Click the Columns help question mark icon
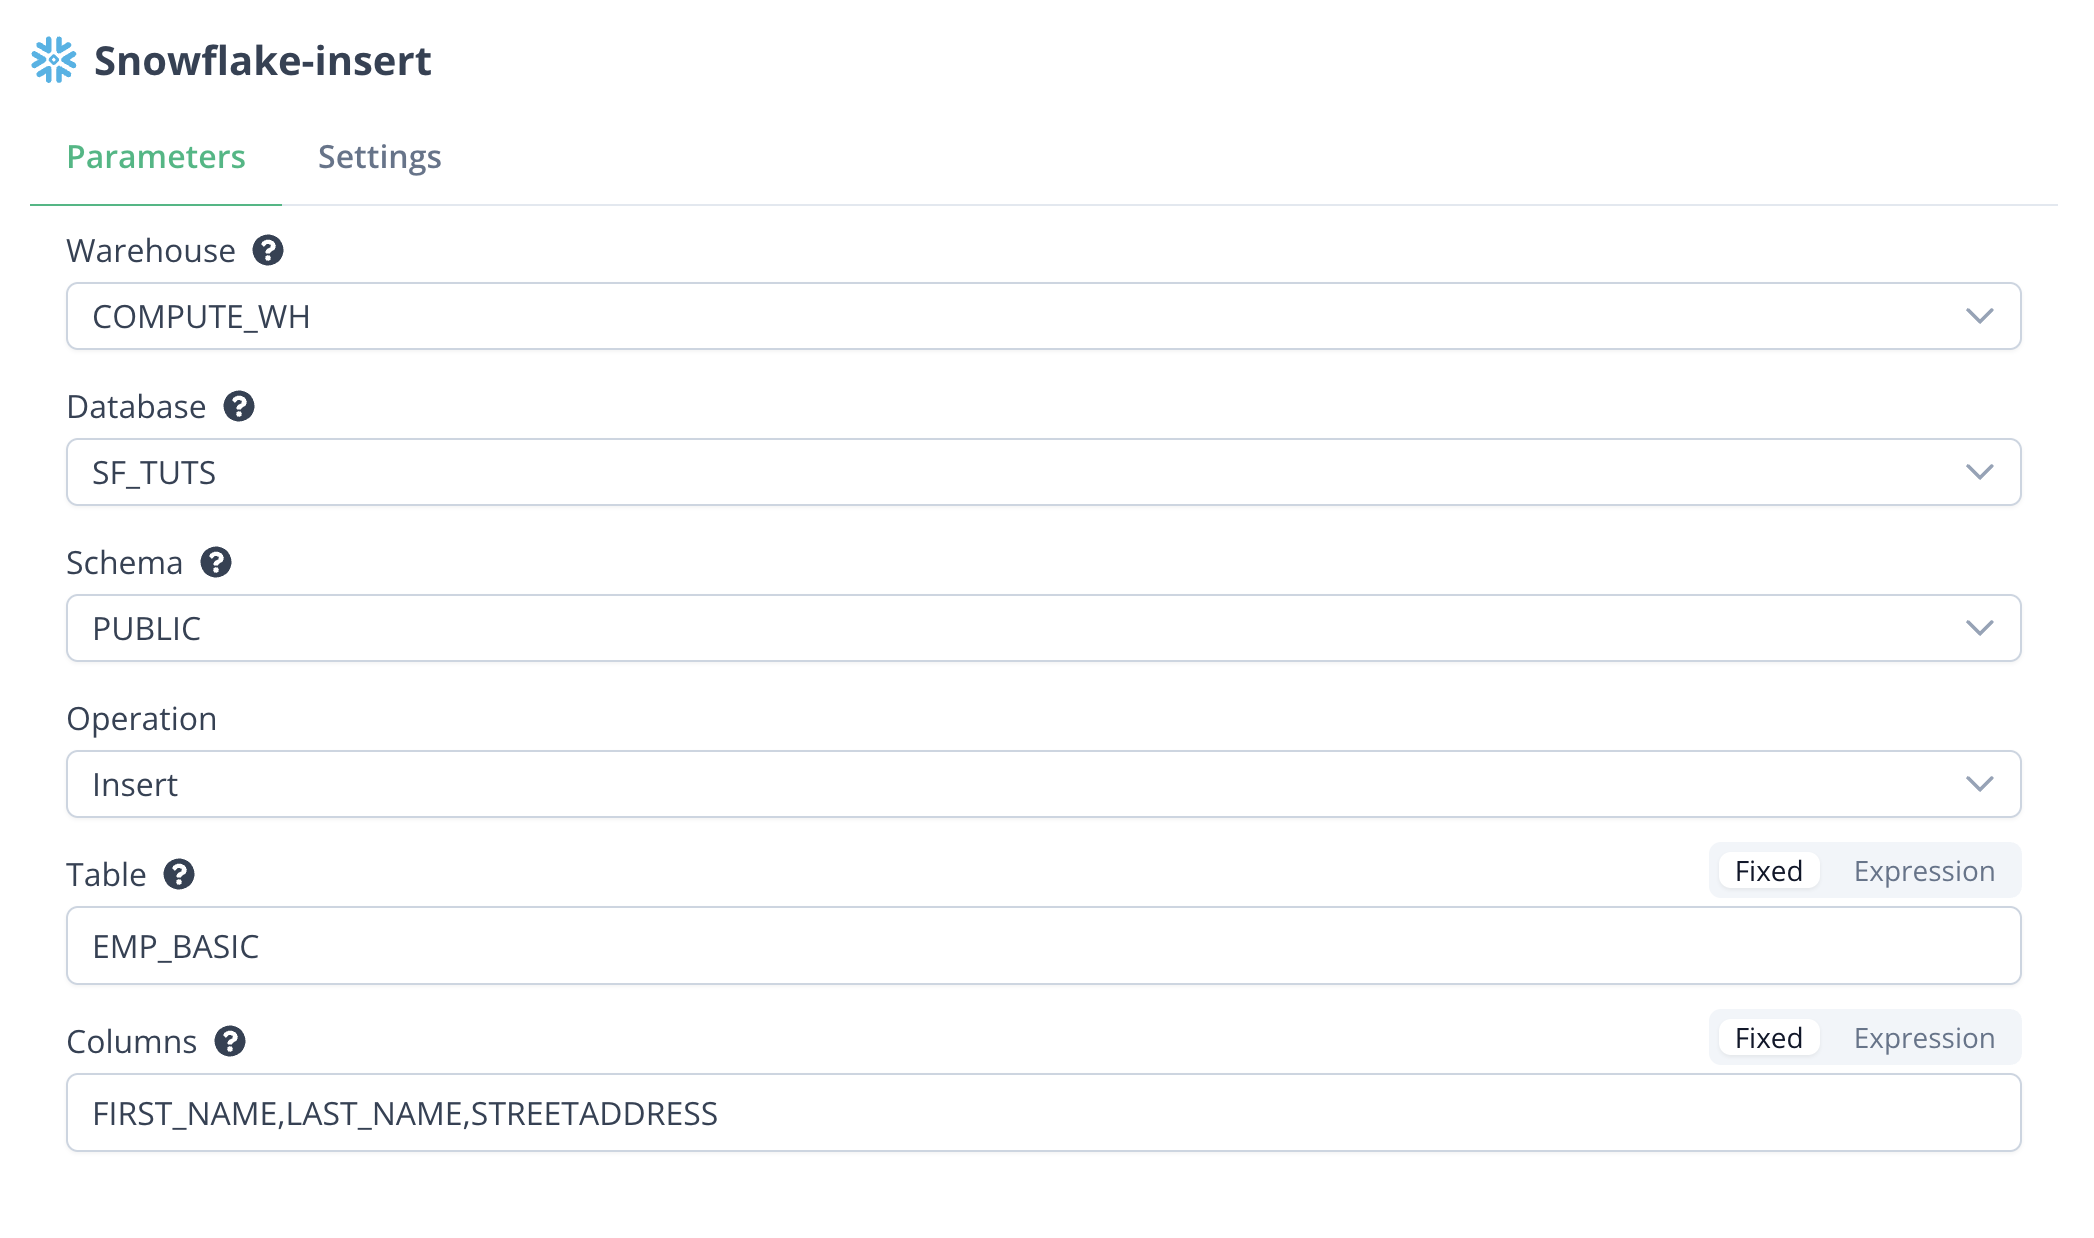The width and height of the screenshot is (2094, 1238). coord(230,1041)
